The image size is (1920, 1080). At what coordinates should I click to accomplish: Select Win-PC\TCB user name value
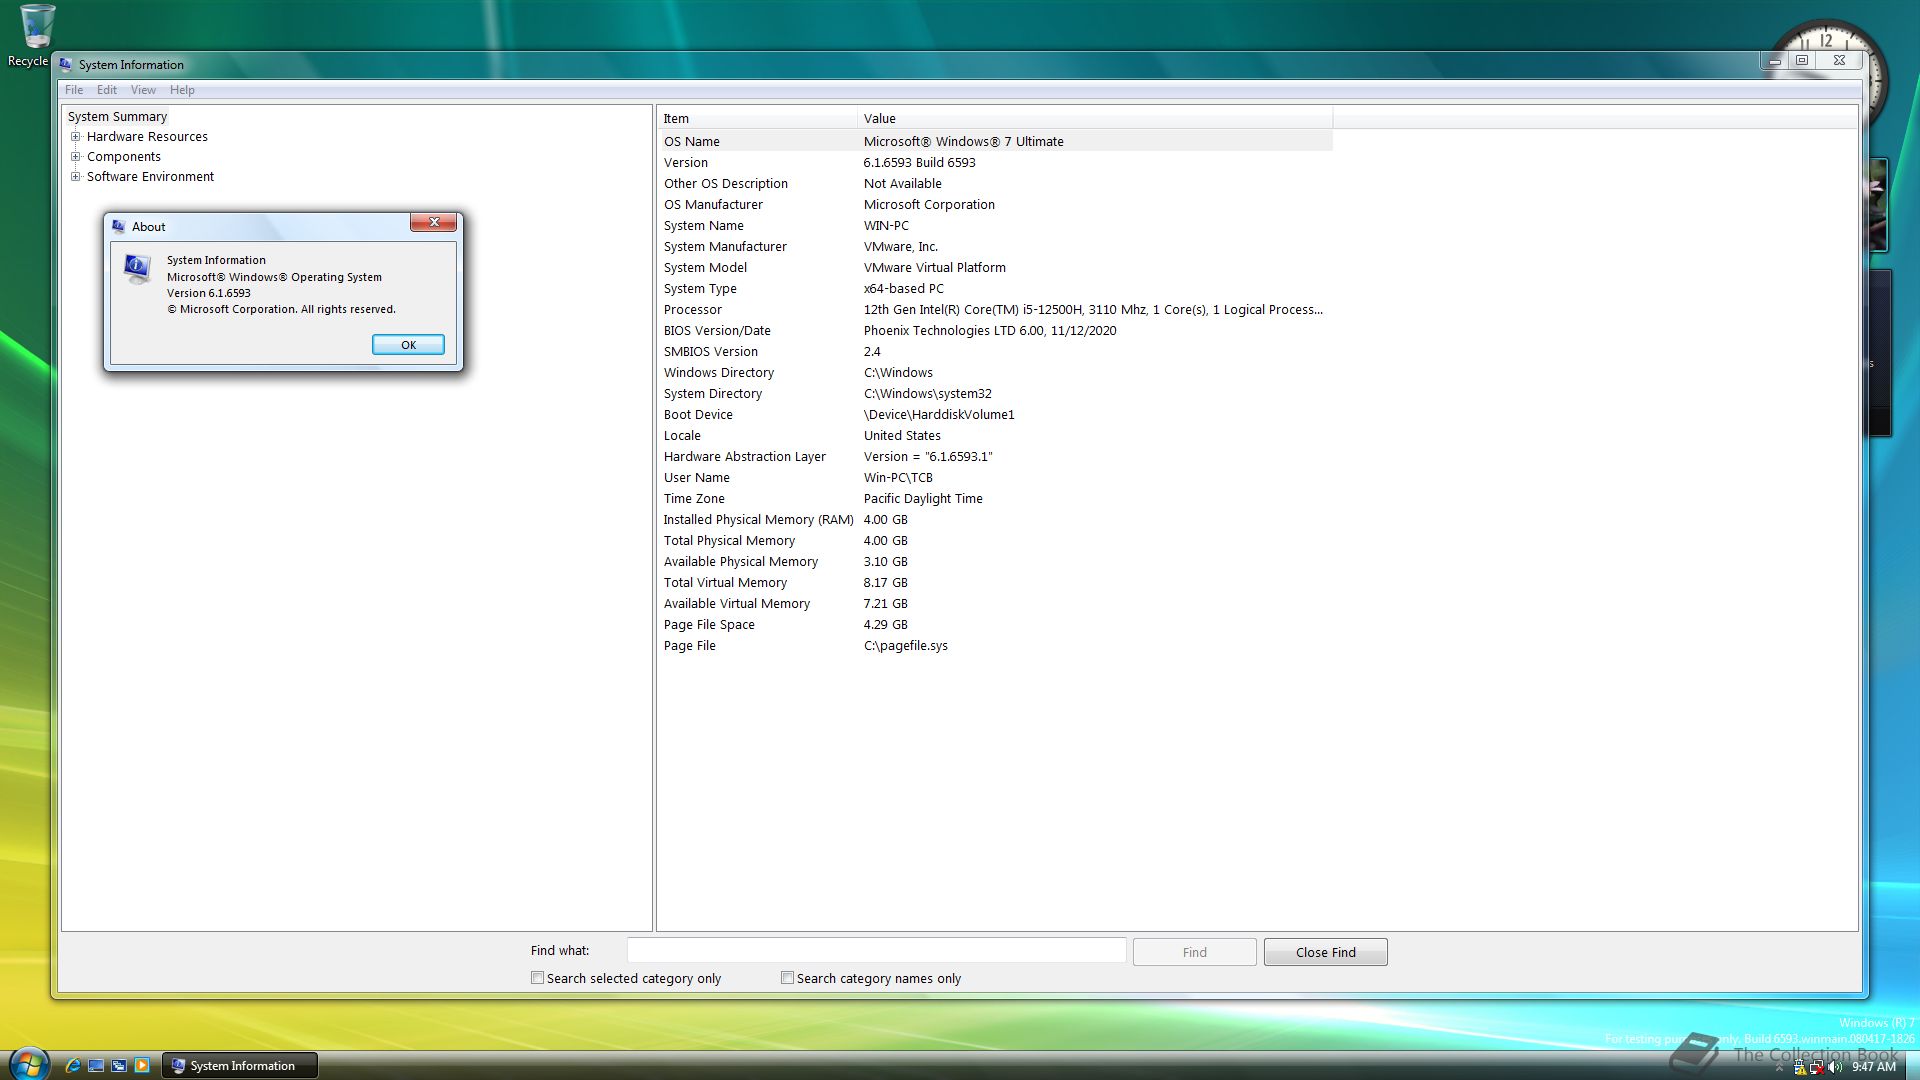898,478
